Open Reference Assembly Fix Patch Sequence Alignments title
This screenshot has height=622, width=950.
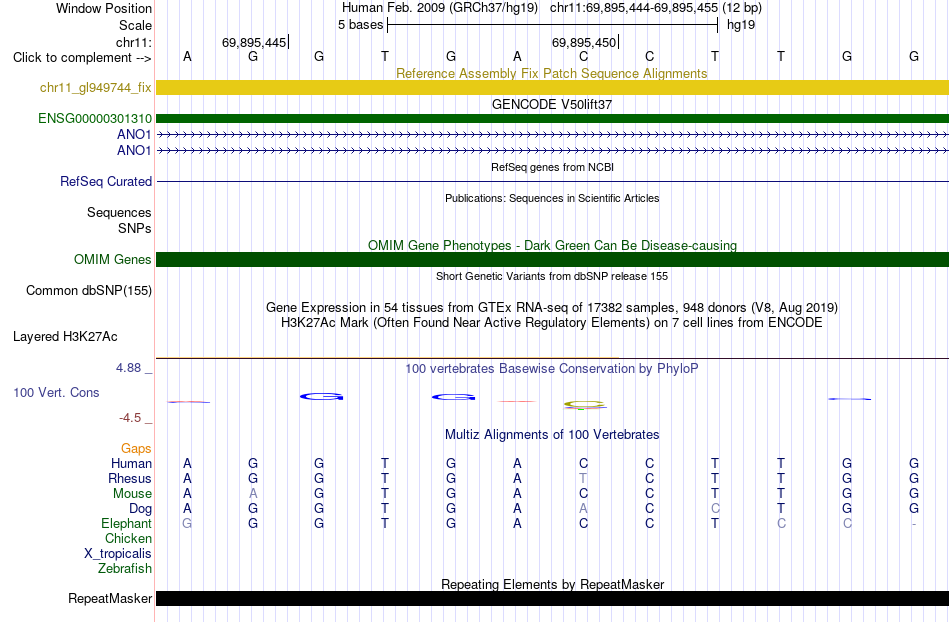pos(552,73)
